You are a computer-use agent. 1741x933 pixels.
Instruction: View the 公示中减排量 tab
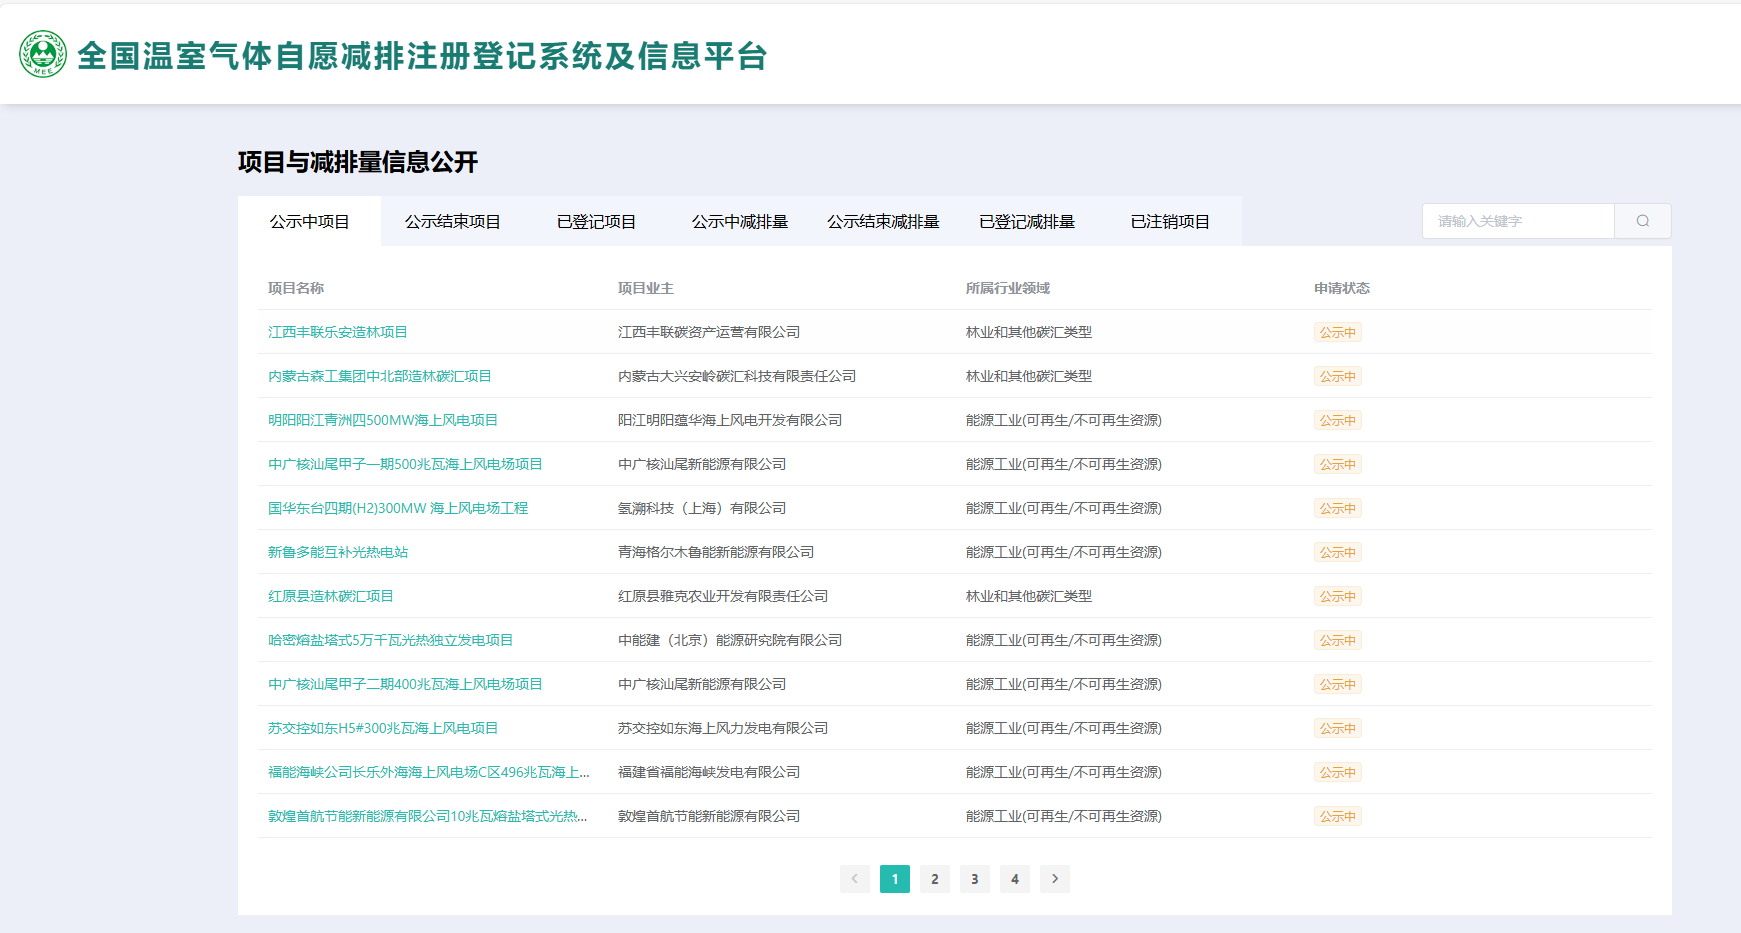click(739, 221)
